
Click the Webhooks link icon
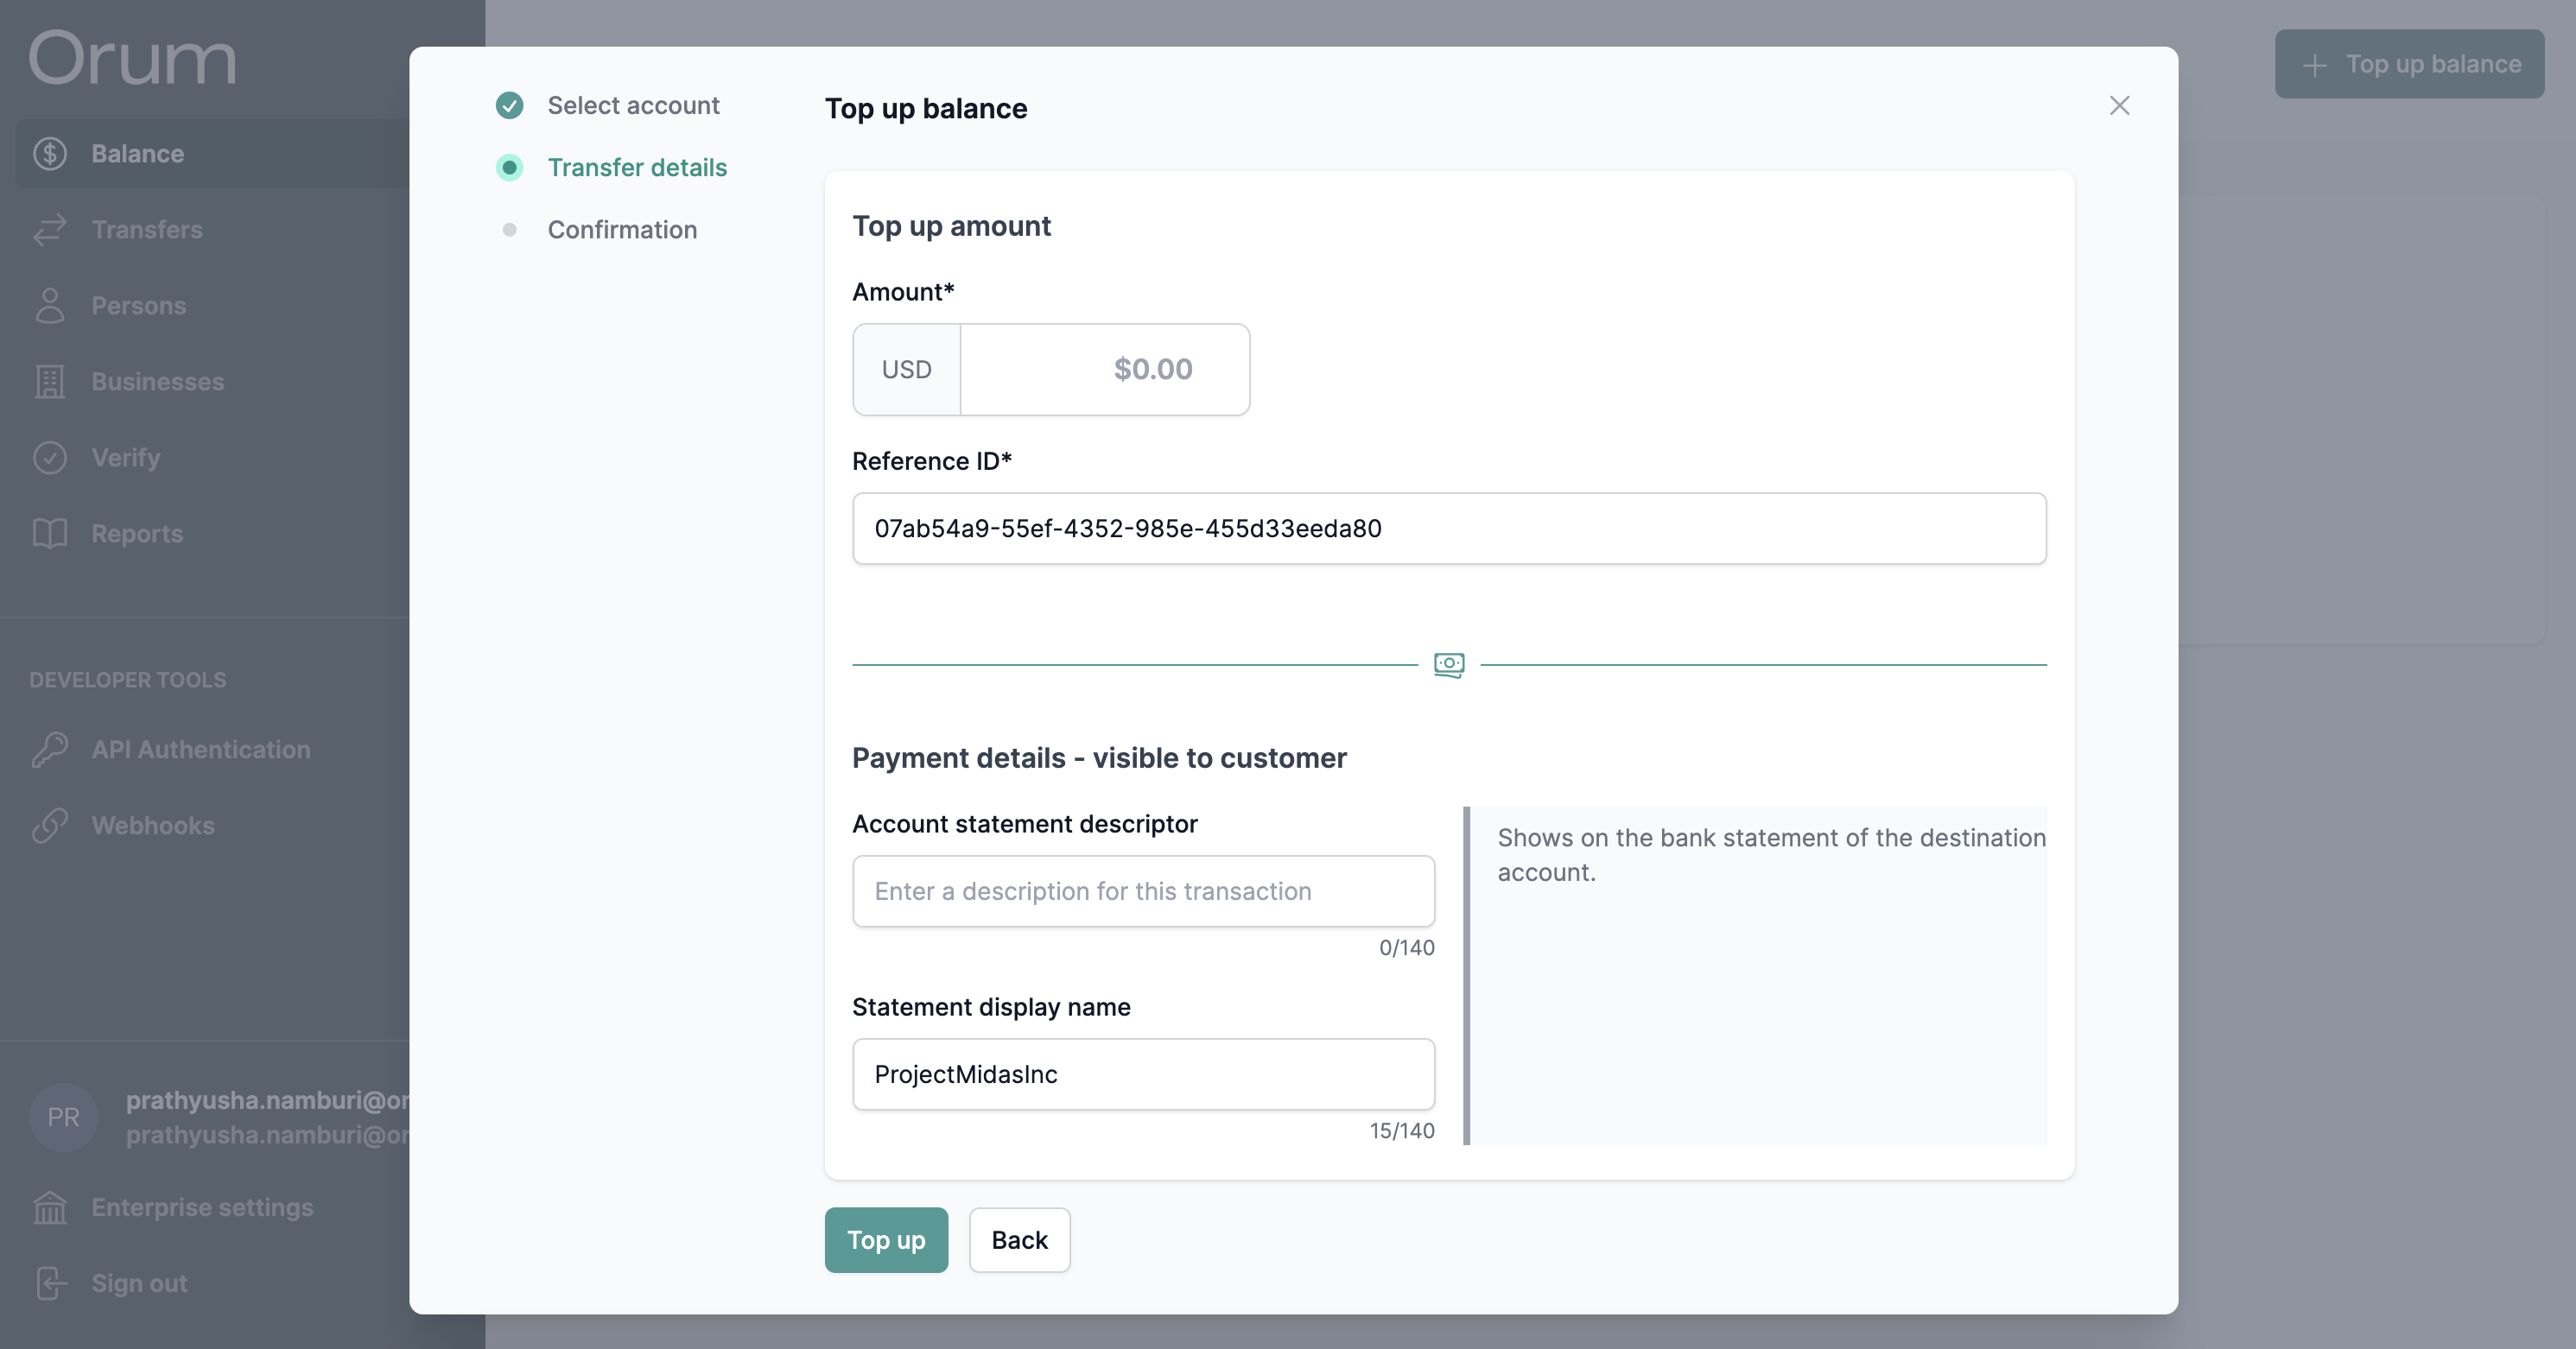(x=50, y=826)
